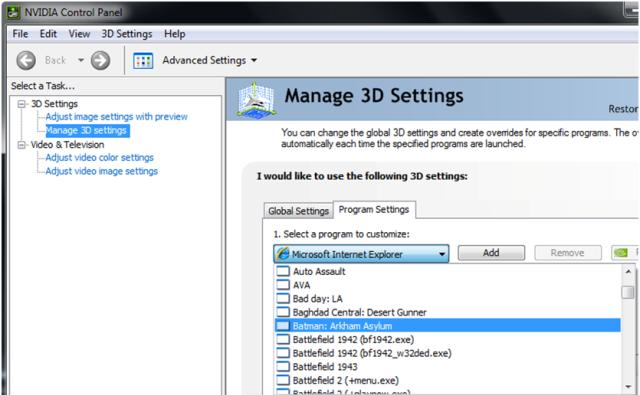
Task: Go forward with the forward arrow icon
Action: click(x=100, y=60)
